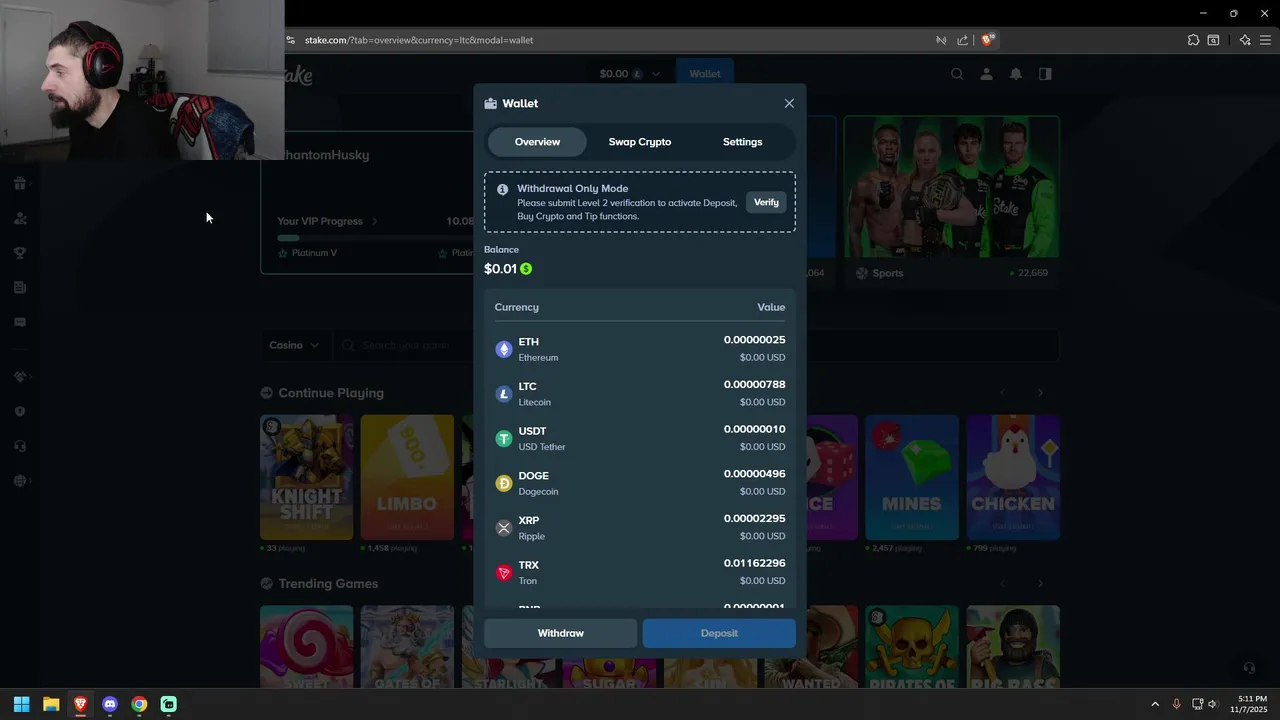
Task: Click the Value column header
Action: pos(771,307)
